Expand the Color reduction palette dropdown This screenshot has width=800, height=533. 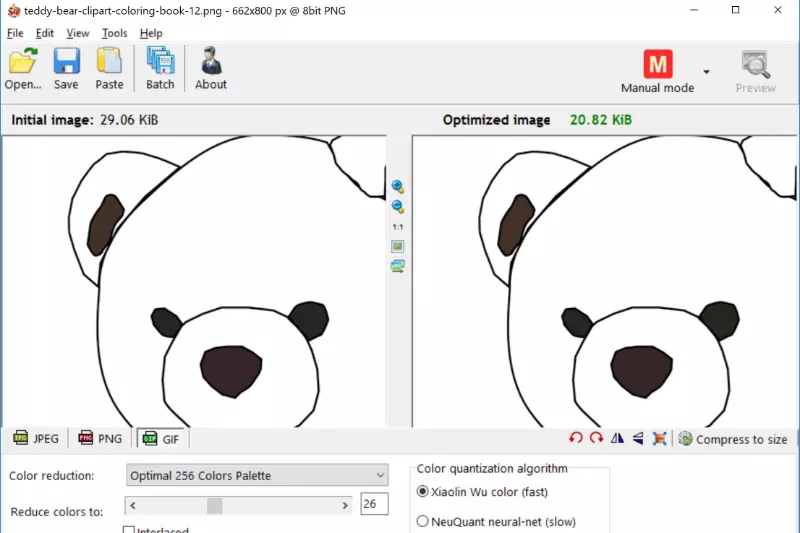coord(379,475)
